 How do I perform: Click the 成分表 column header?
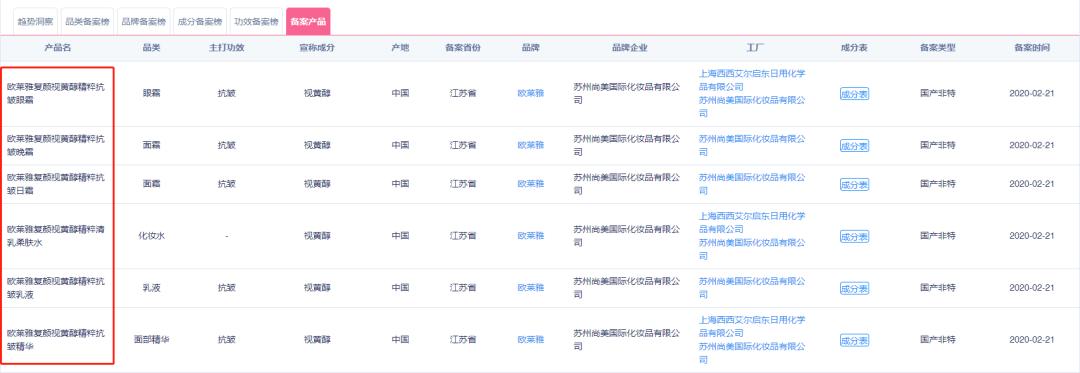pos(854,48)
